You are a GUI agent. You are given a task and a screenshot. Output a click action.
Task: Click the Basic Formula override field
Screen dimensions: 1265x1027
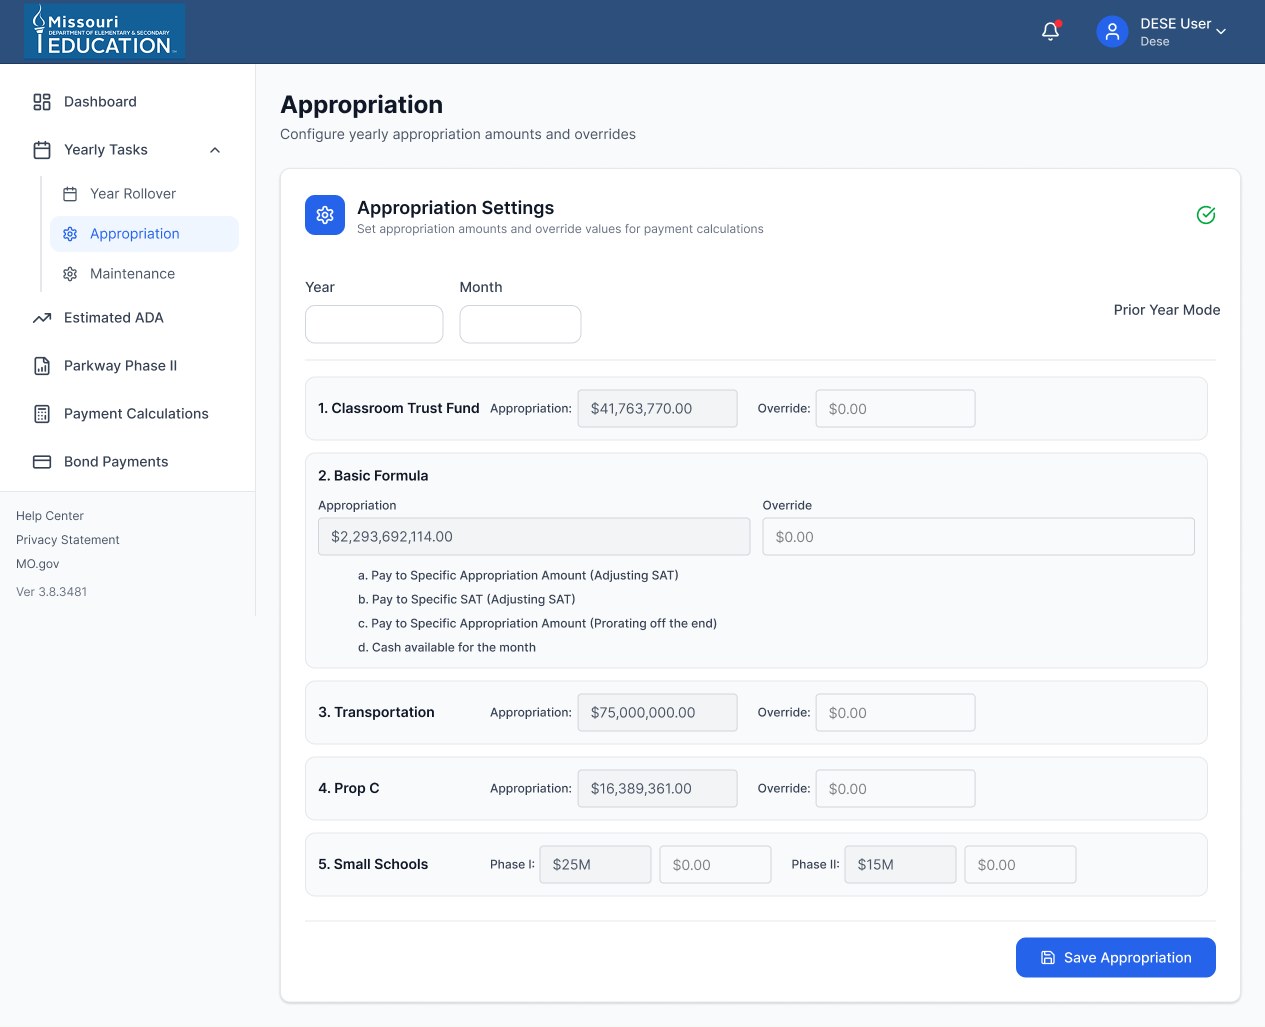point(979,537)
